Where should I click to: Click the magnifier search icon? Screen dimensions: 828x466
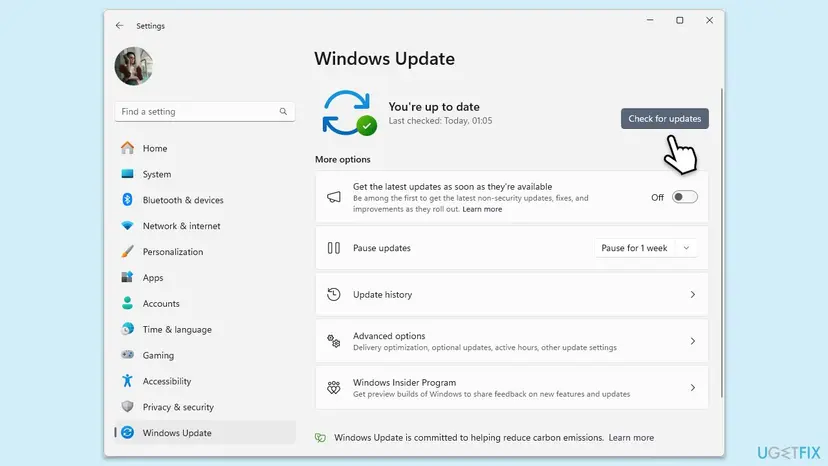[x=283, y=111]
